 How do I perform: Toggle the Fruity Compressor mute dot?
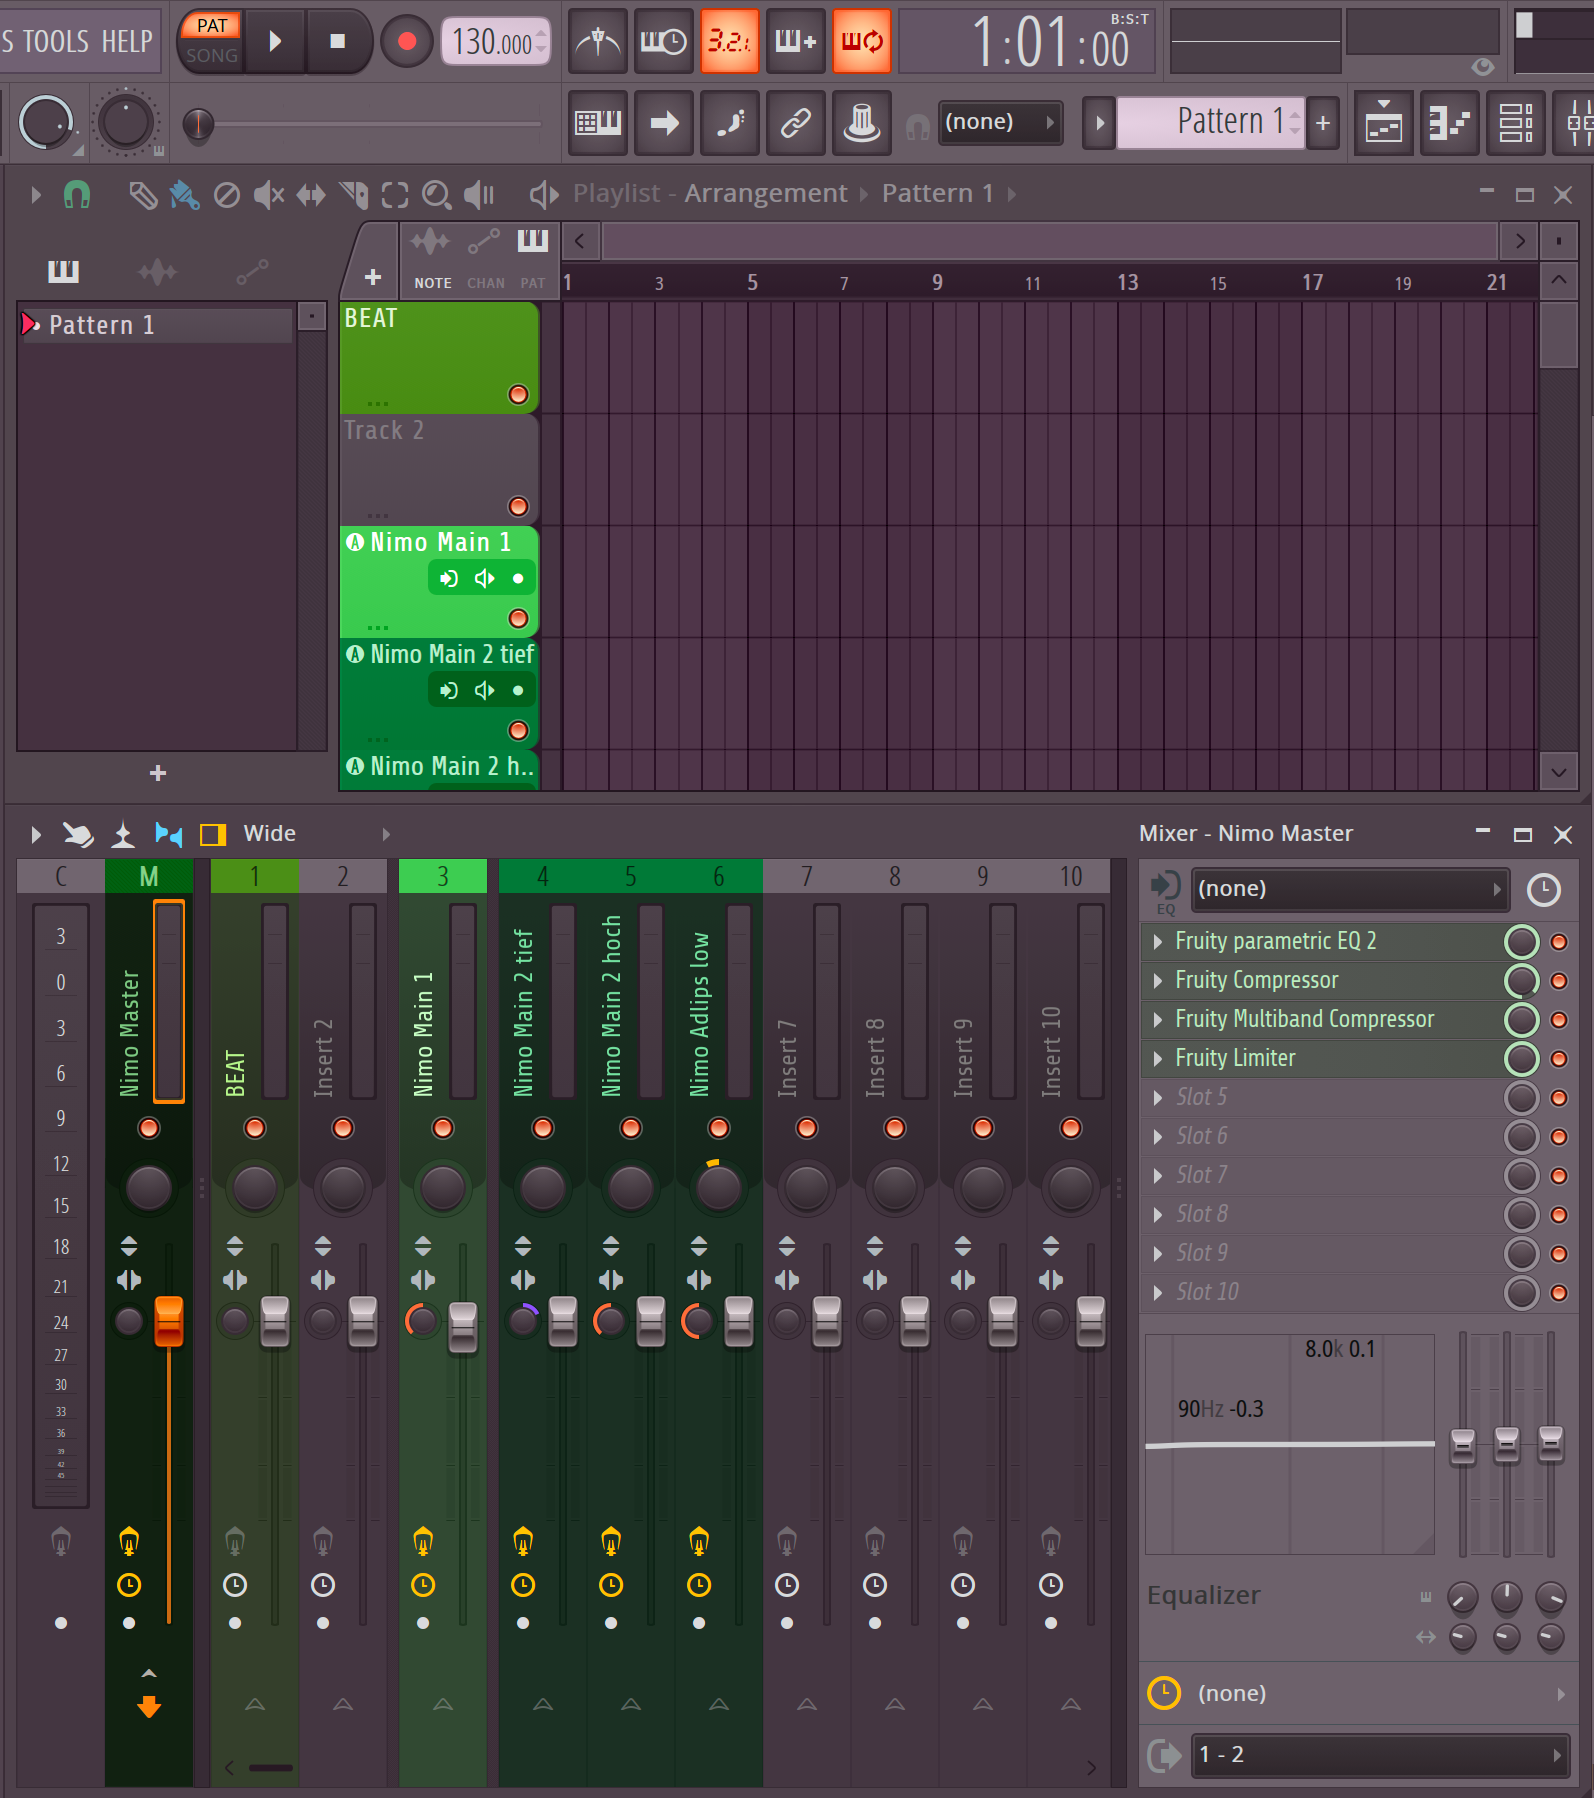tap(1559, 981)
